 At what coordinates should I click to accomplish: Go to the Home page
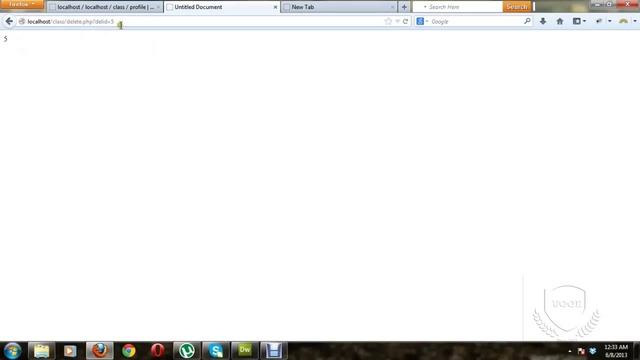point(560,21)
